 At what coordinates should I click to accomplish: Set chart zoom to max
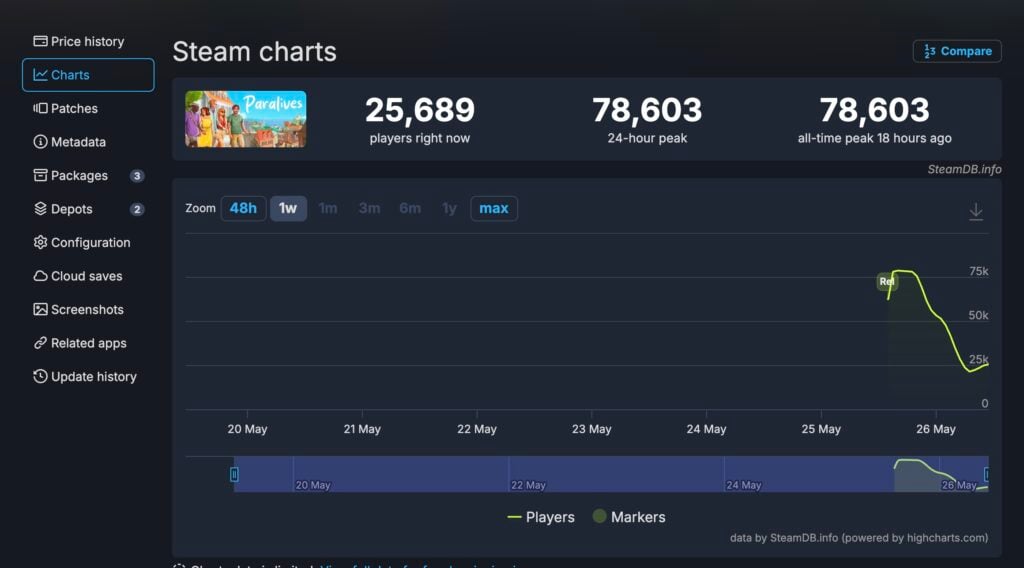[x=494, y=208]
